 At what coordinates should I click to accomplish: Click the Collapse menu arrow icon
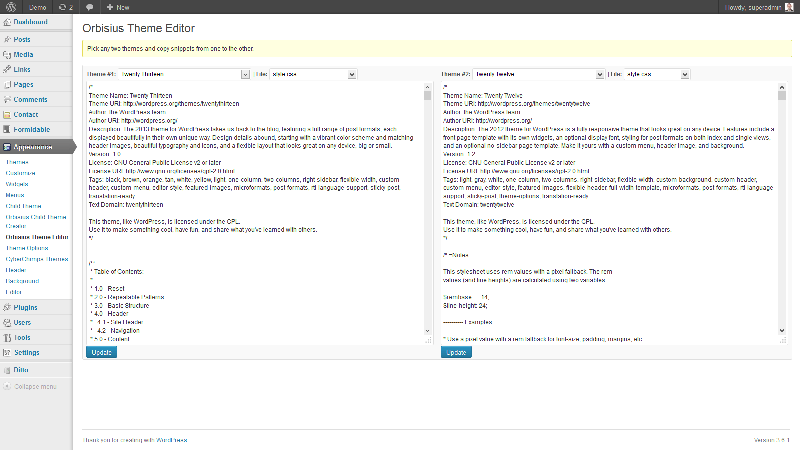click(7, 387)
